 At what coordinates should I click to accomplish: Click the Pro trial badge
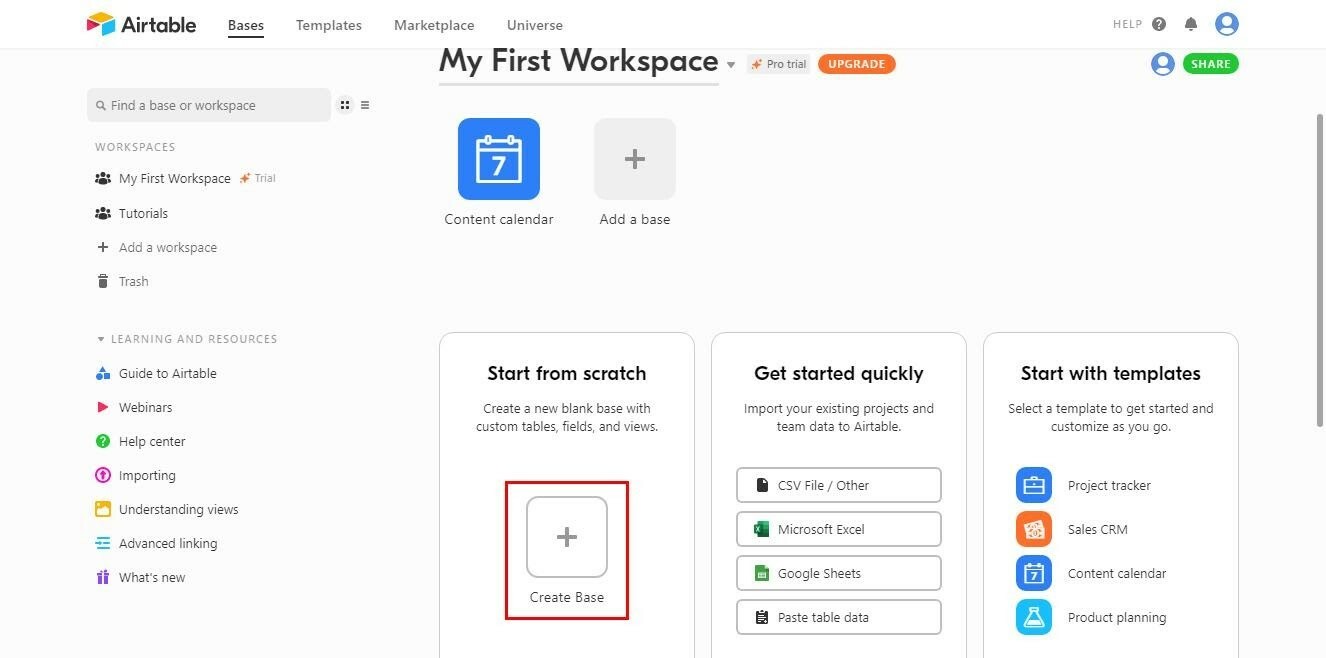(x=778, y=64)
